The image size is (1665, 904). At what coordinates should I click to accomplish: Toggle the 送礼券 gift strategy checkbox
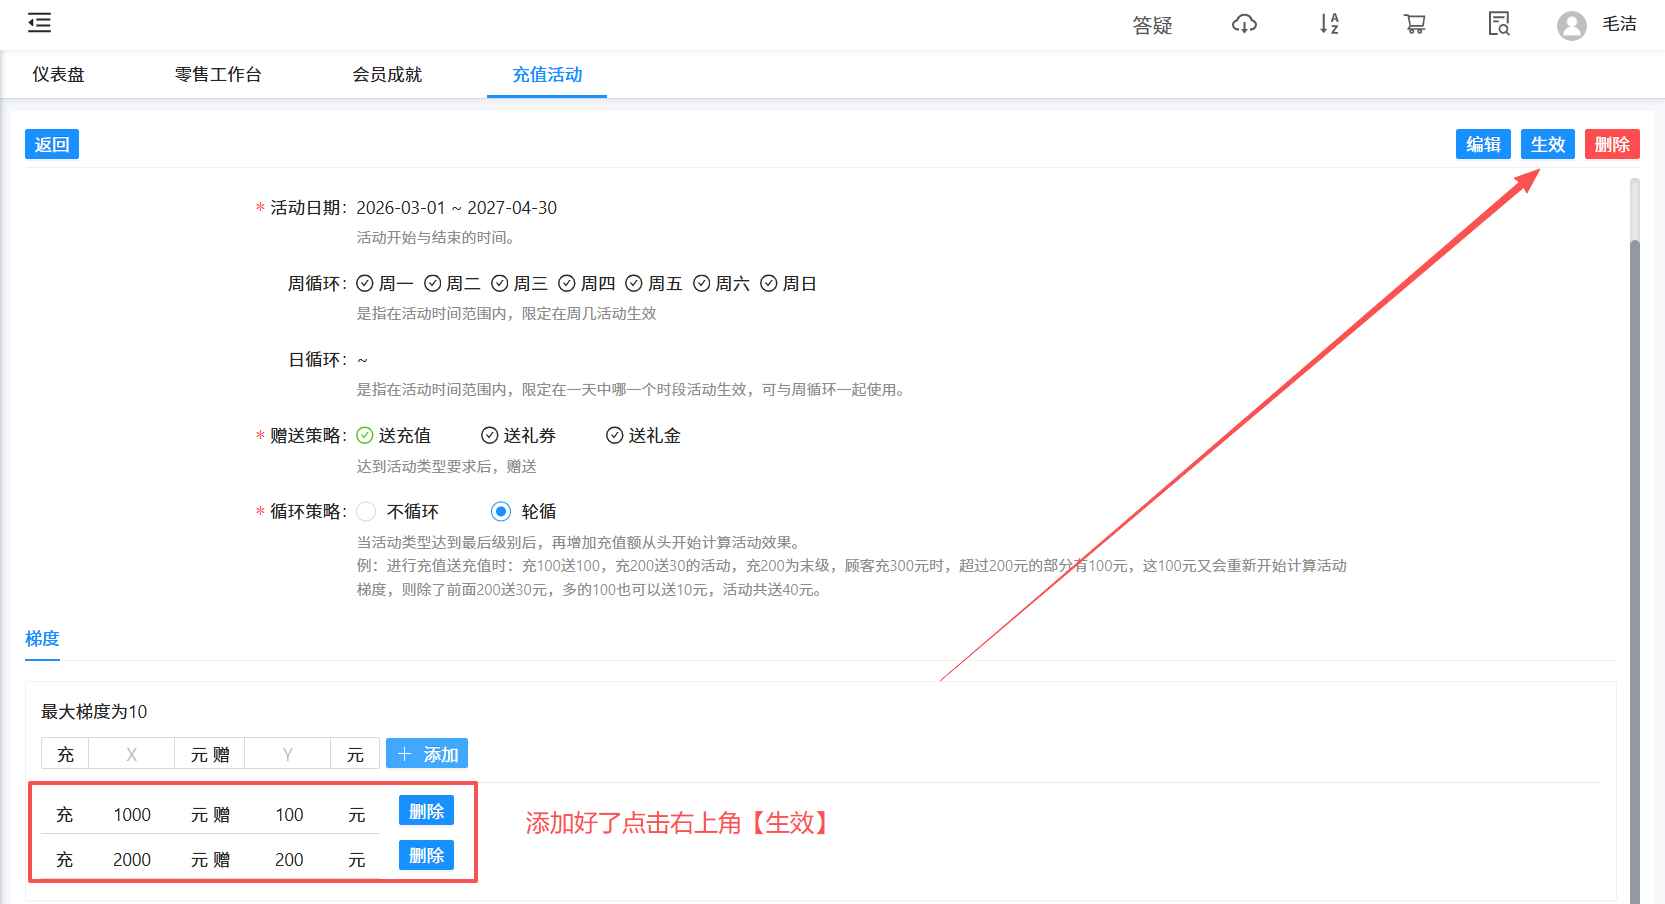coord(490,435)
